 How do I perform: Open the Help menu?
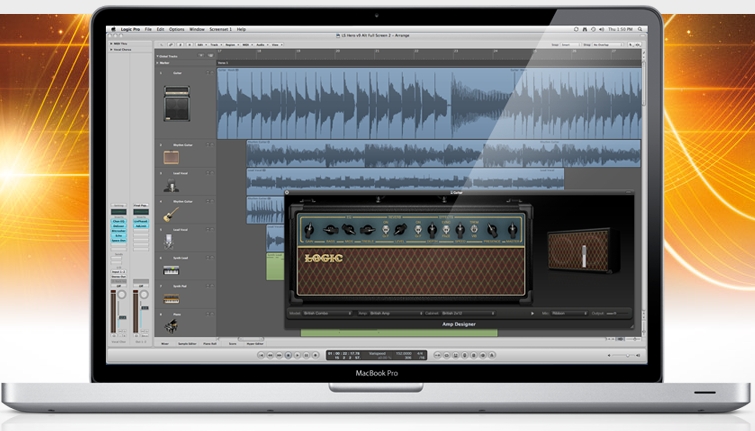241,29
